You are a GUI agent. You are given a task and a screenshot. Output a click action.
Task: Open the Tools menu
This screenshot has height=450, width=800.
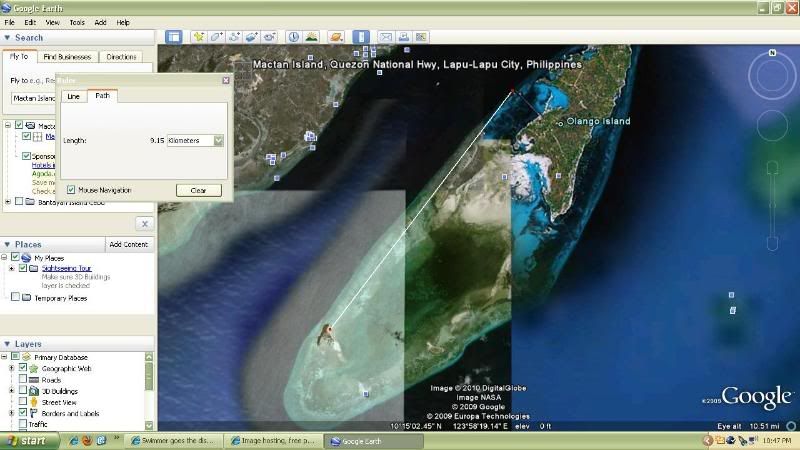[77, 22]
